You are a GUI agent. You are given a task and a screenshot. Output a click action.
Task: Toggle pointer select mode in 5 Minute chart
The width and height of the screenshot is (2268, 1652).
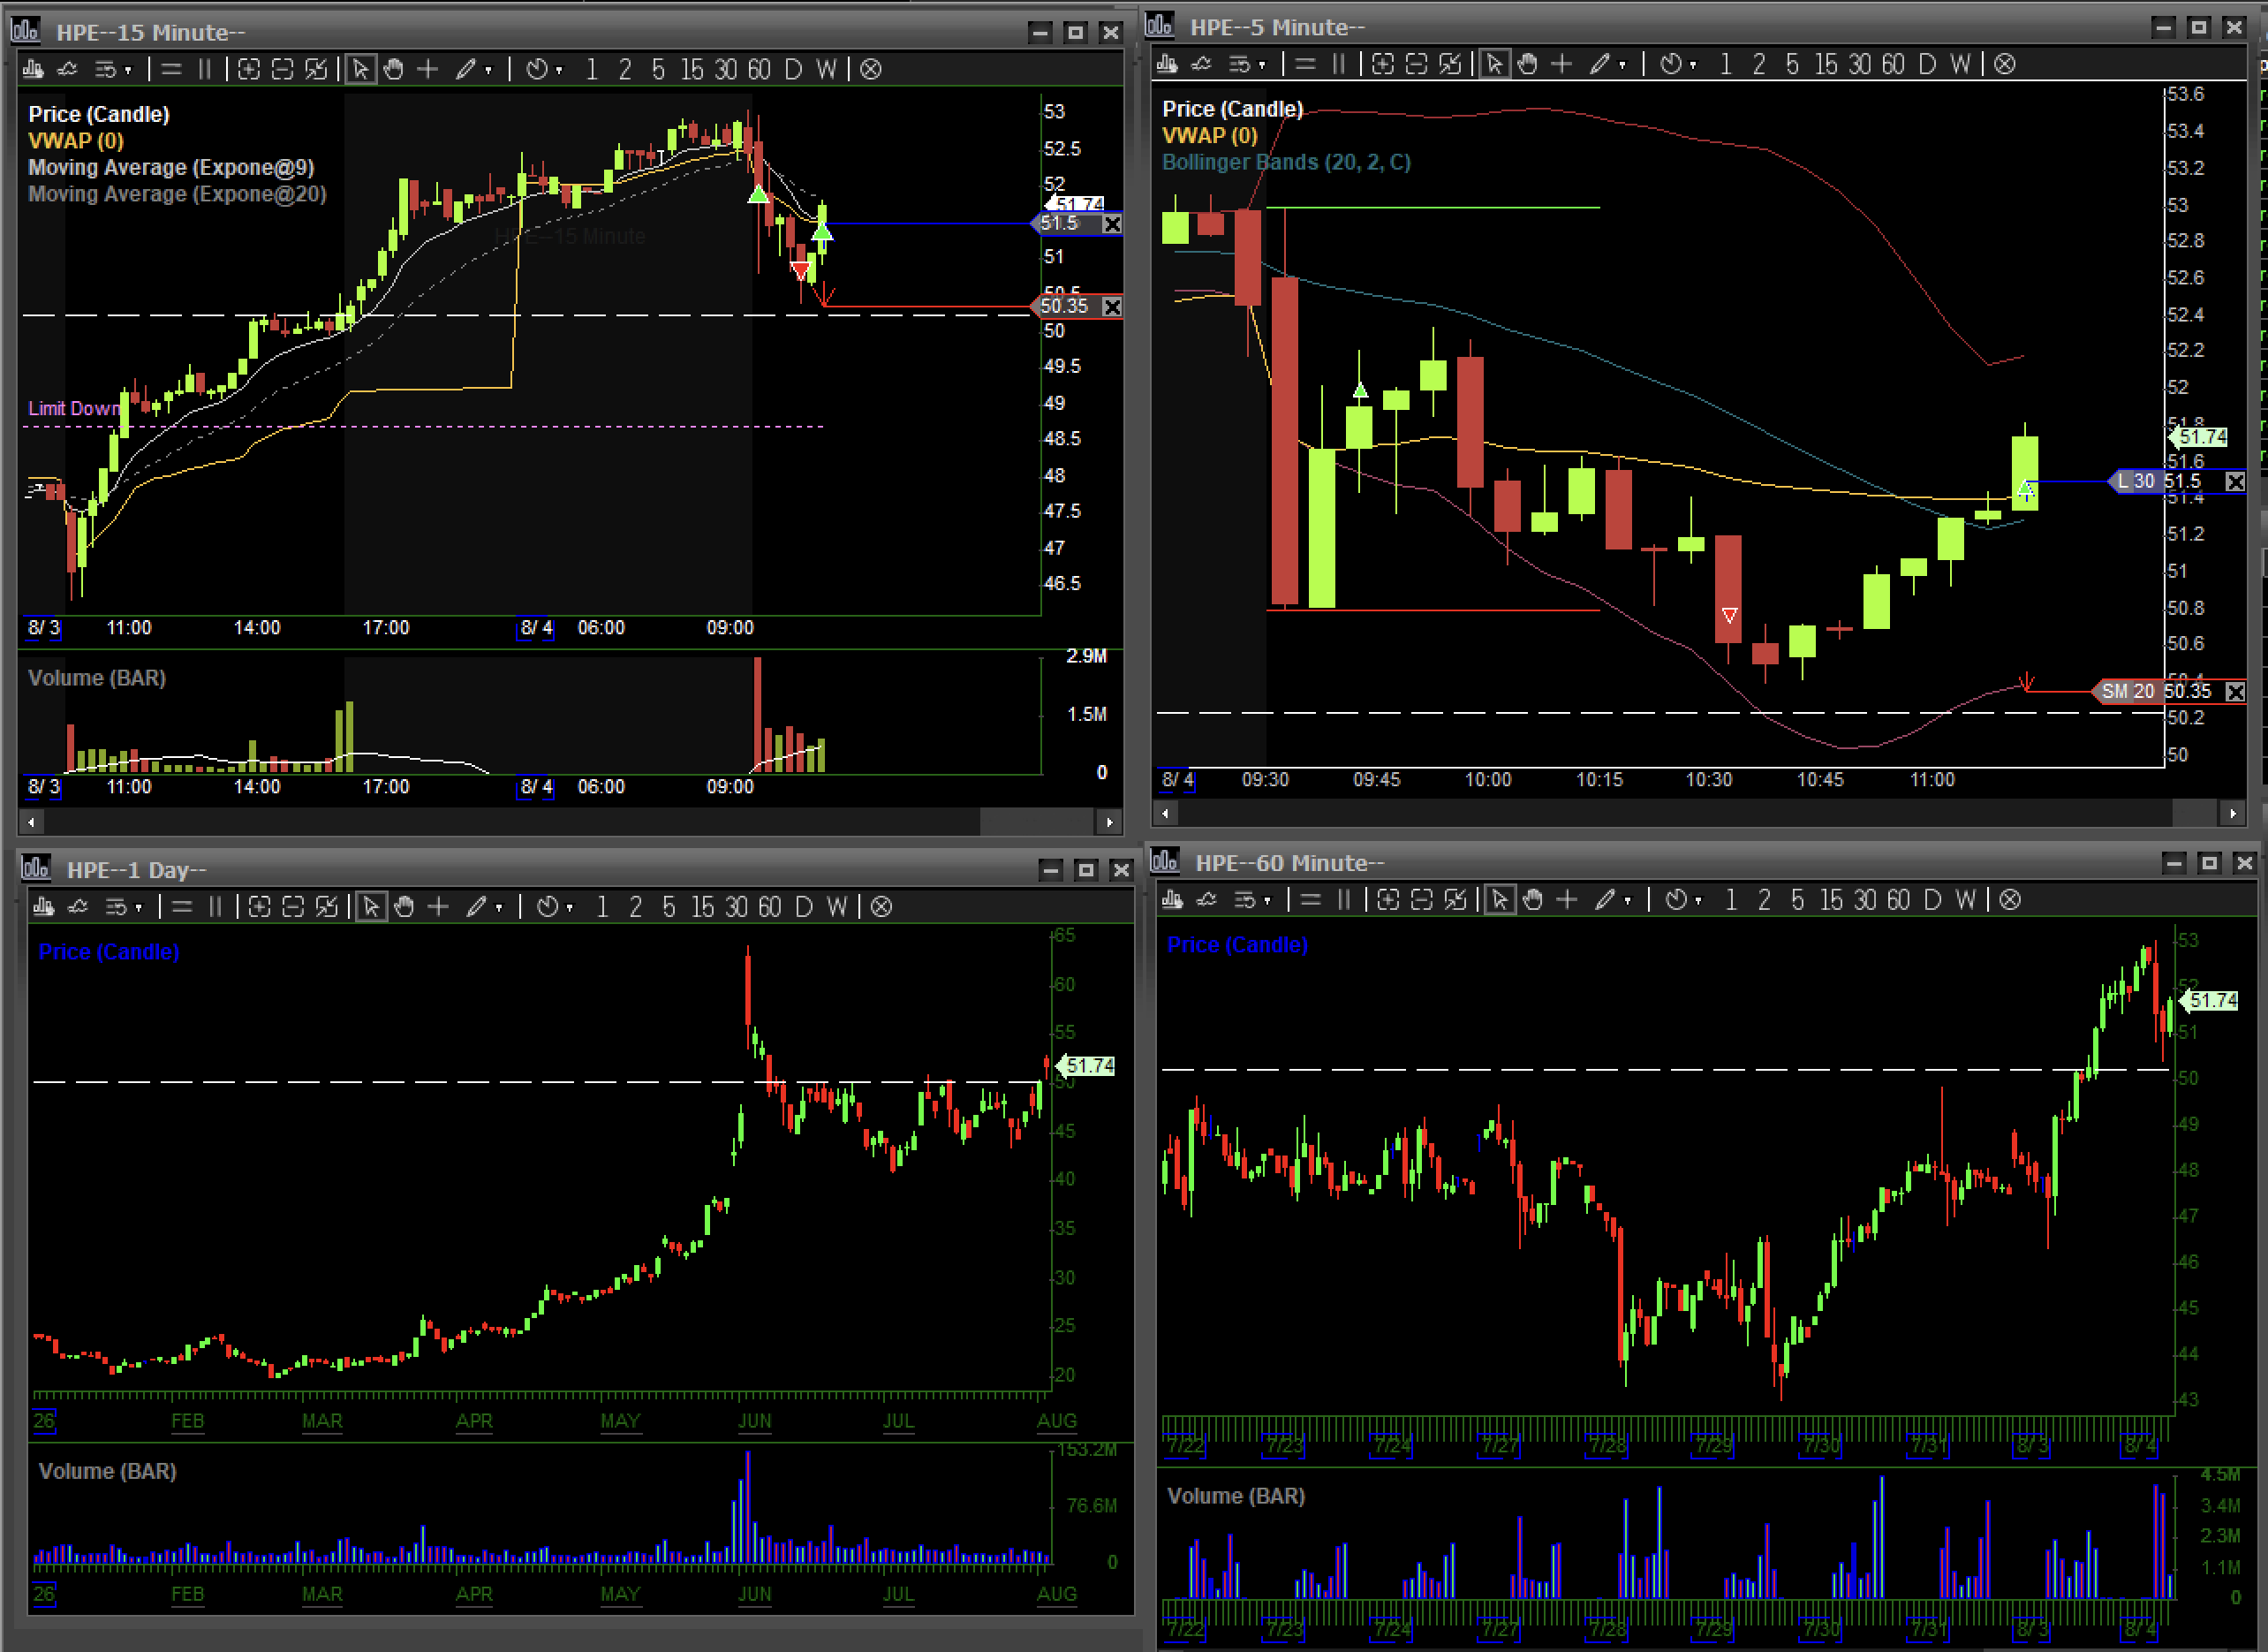tap(1495, 64)
